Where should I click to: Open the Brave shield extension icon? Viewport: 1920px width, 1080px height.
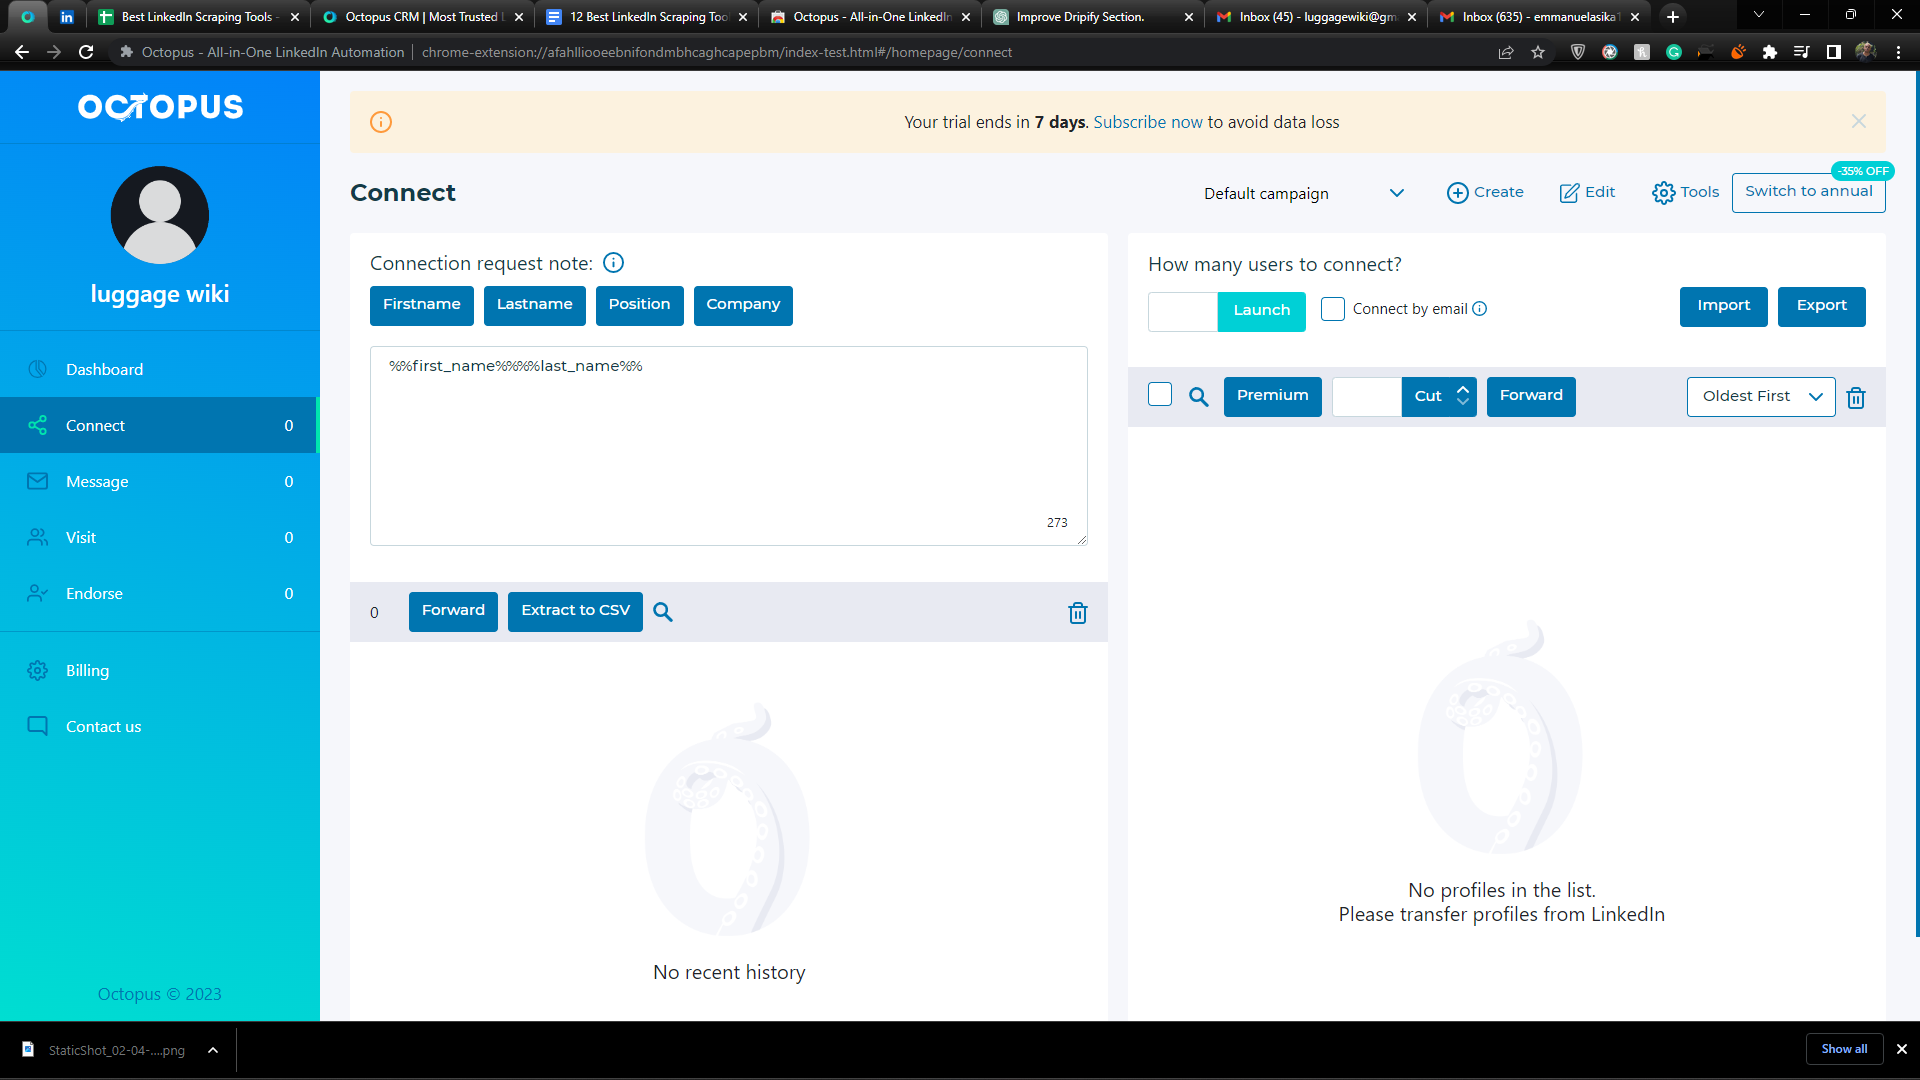pos(1578,52)
